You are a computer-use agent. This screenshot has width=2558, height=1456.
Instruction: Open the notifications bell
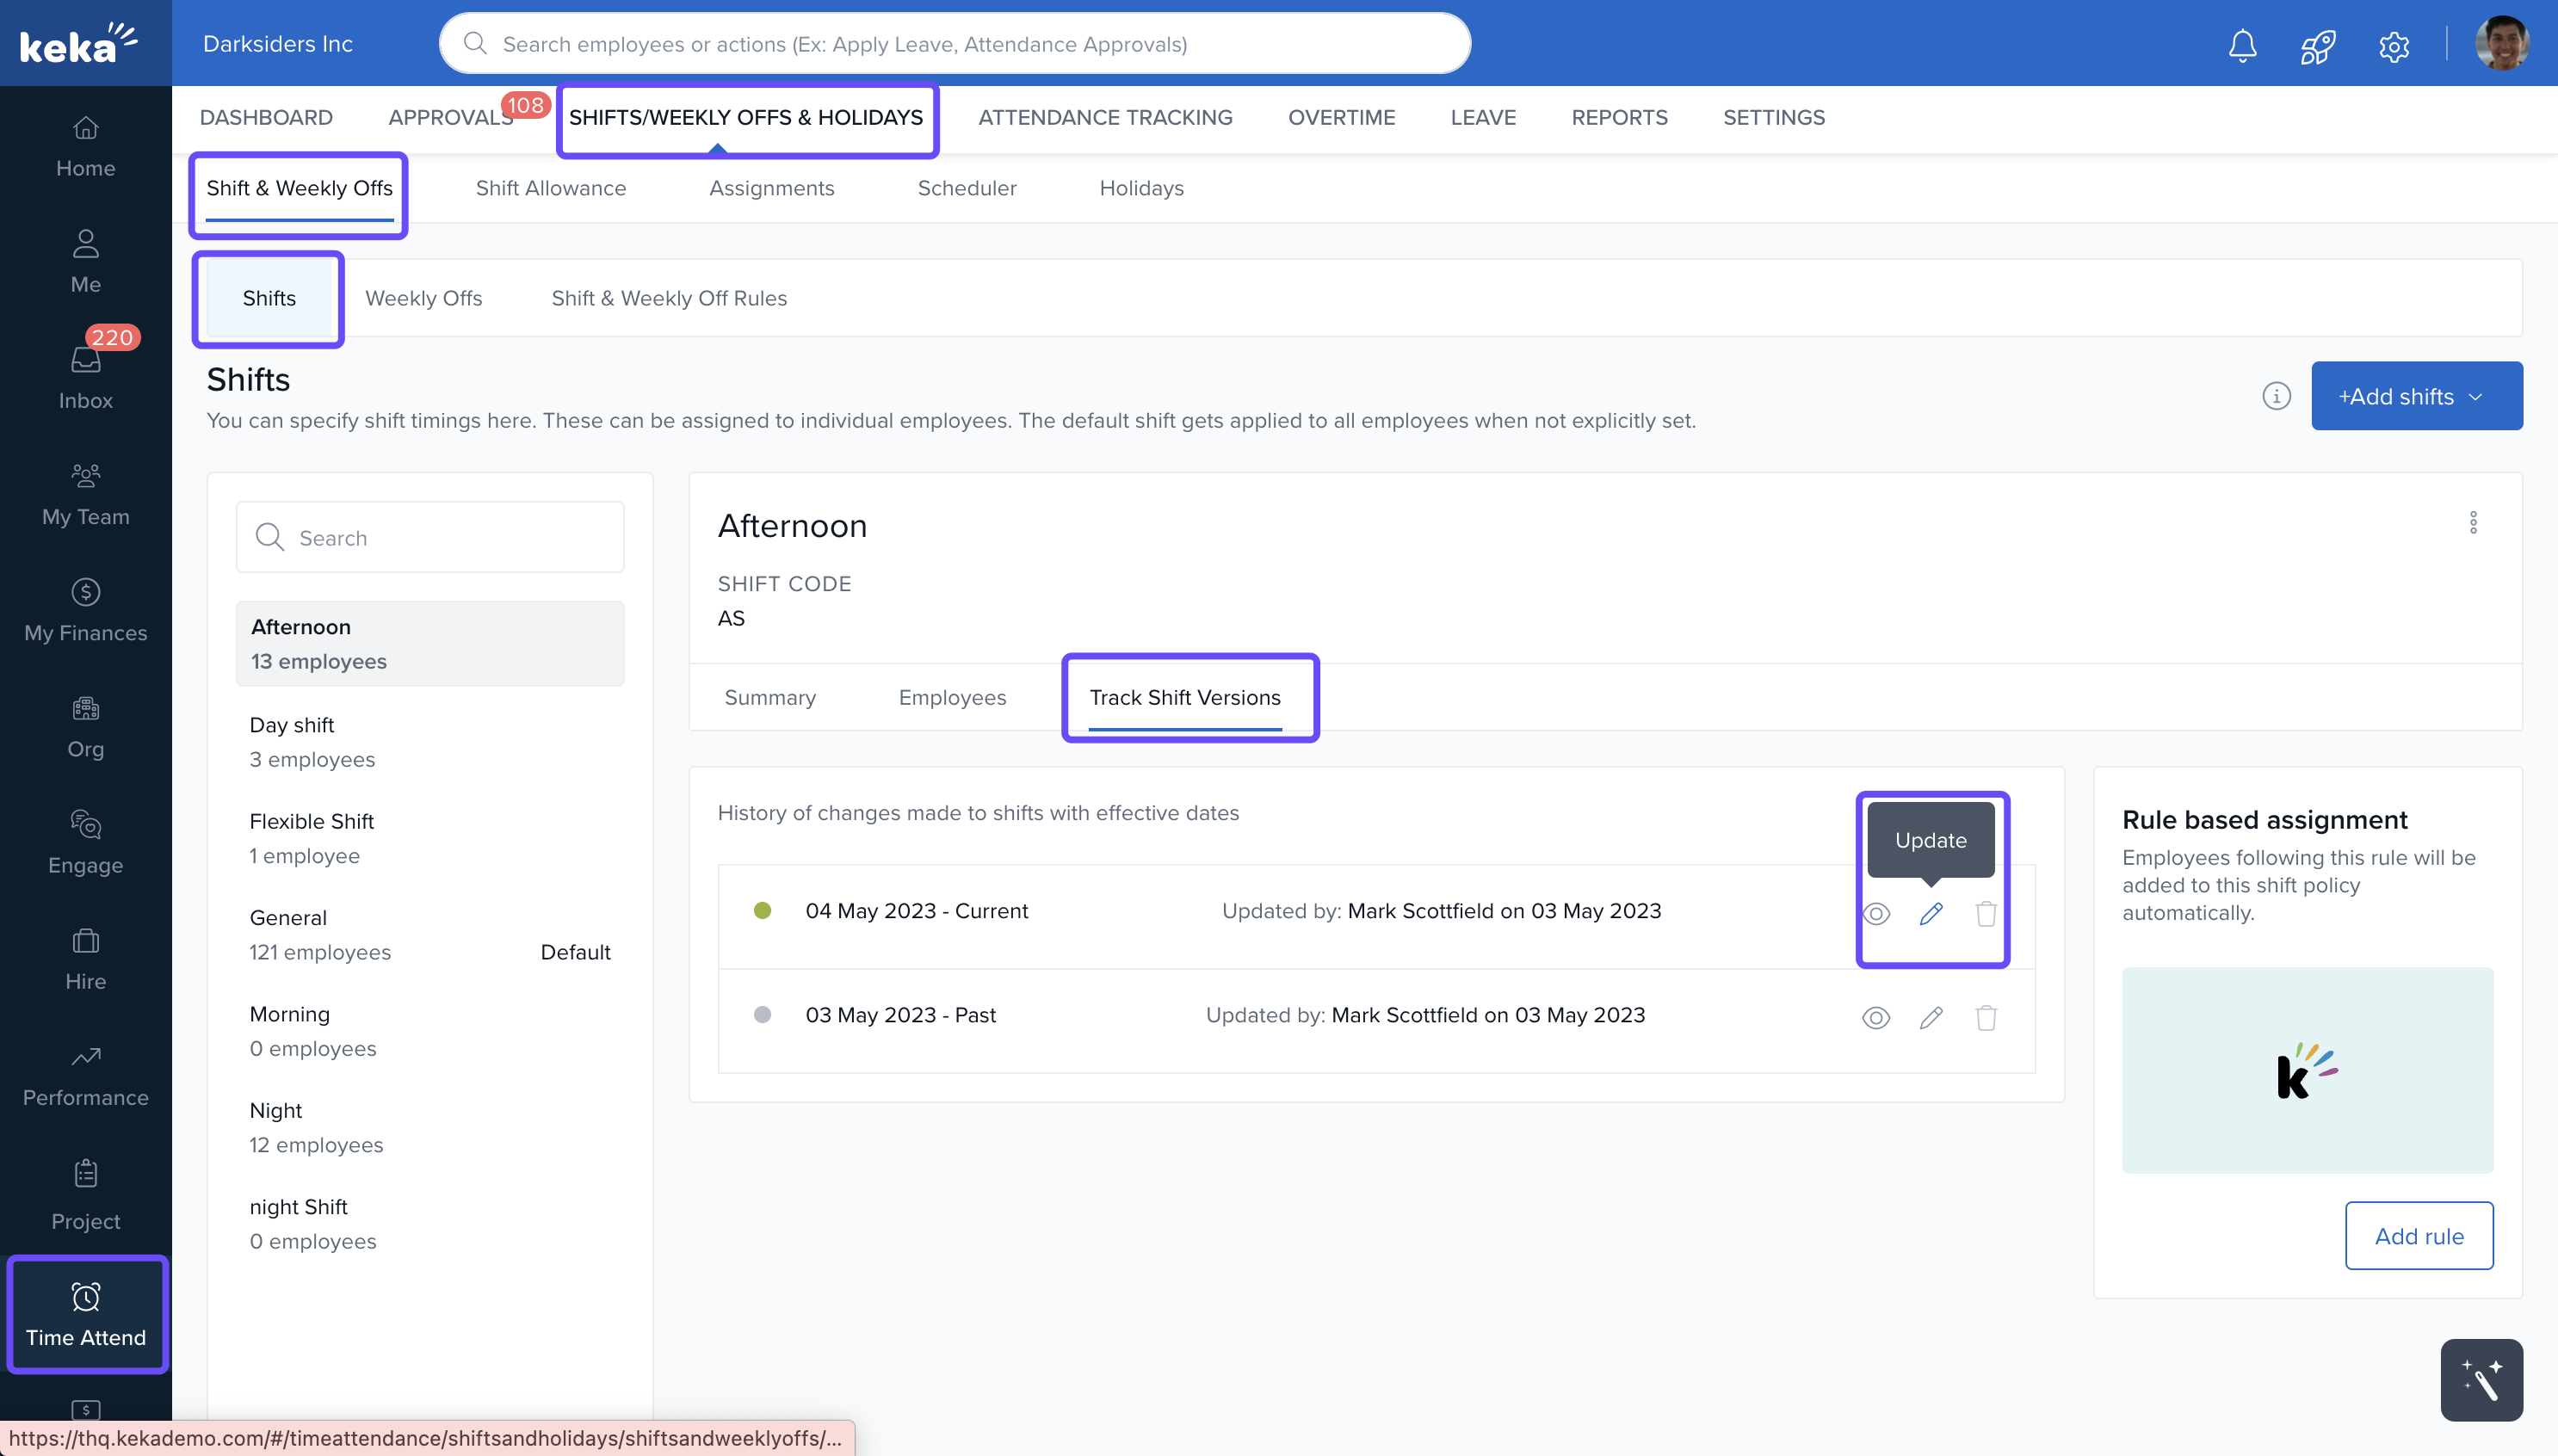click(x=2242, y=45)
